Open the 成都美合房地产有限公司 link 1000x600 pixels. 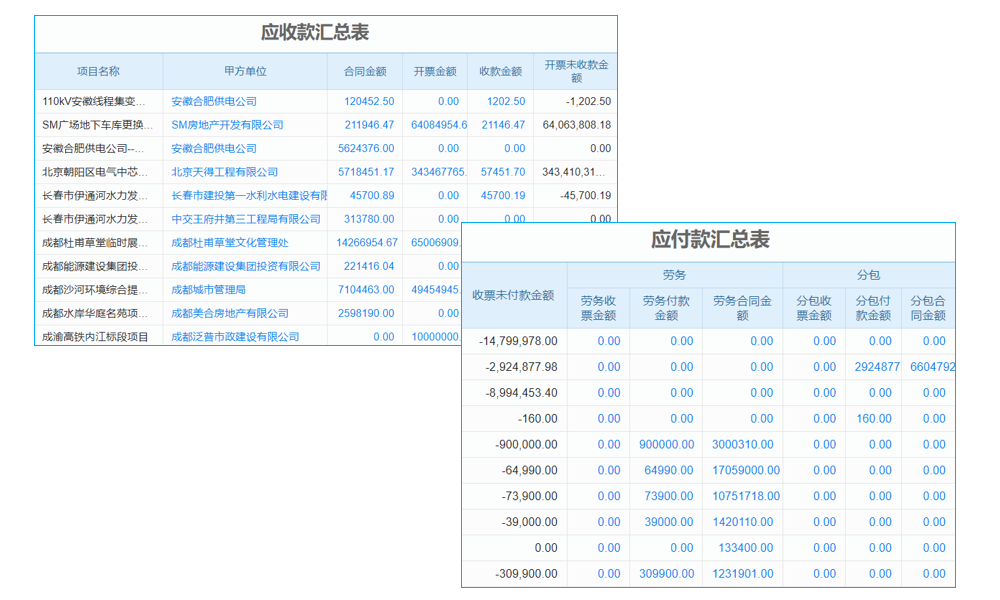pyautogui.click(x=229, y=313)
